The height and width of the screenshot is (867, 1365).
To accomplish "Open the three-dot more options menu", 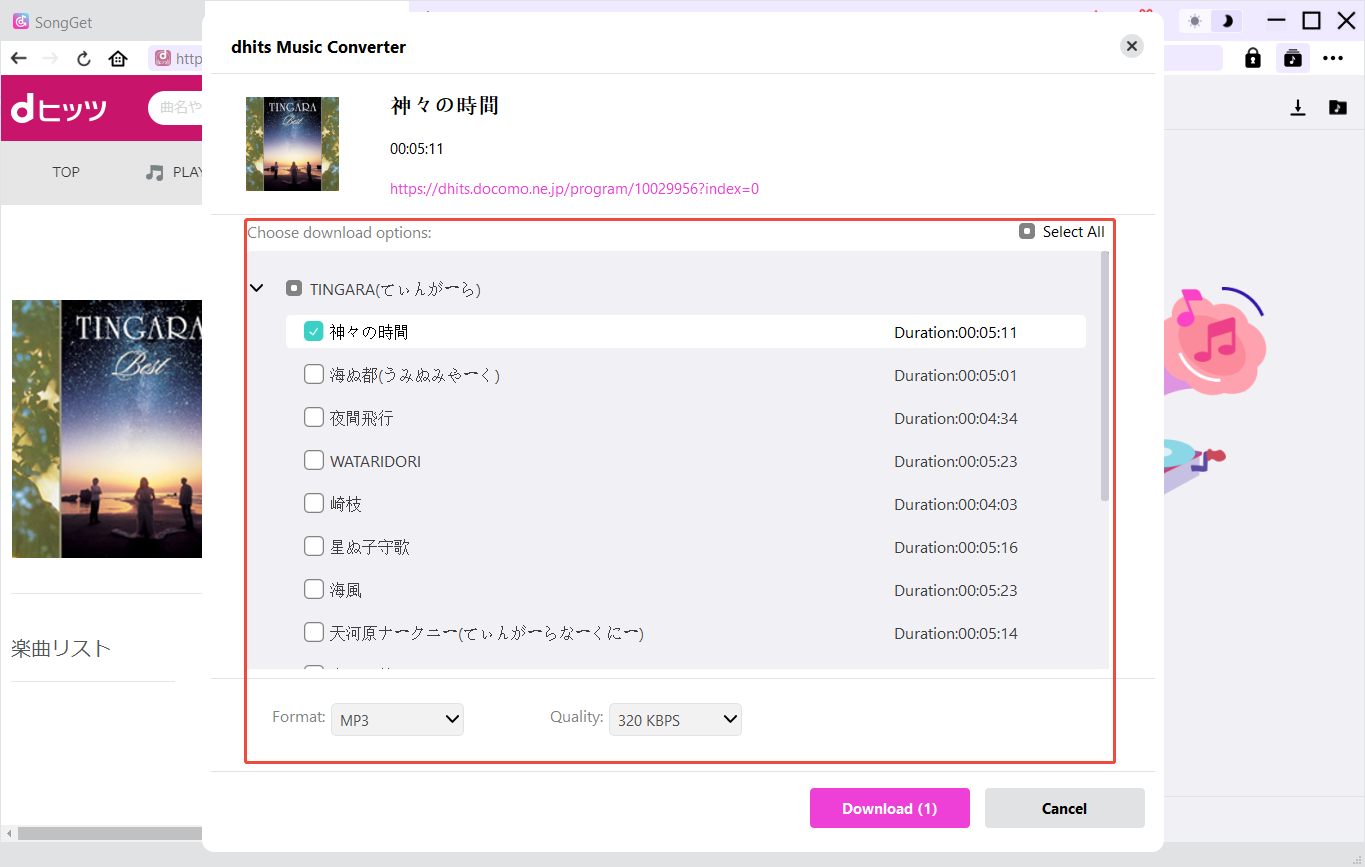I will (x=1333, y=58).
